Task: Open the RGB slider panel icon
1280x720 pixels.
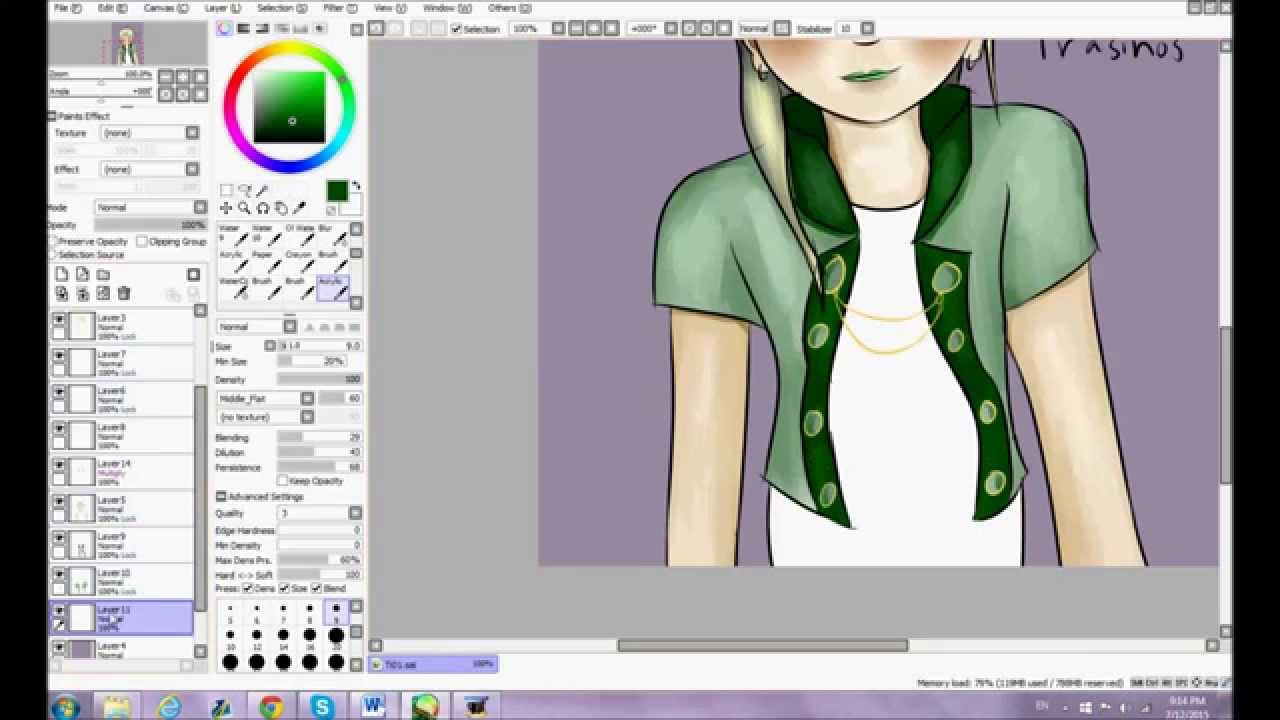Action: point(242,29)
